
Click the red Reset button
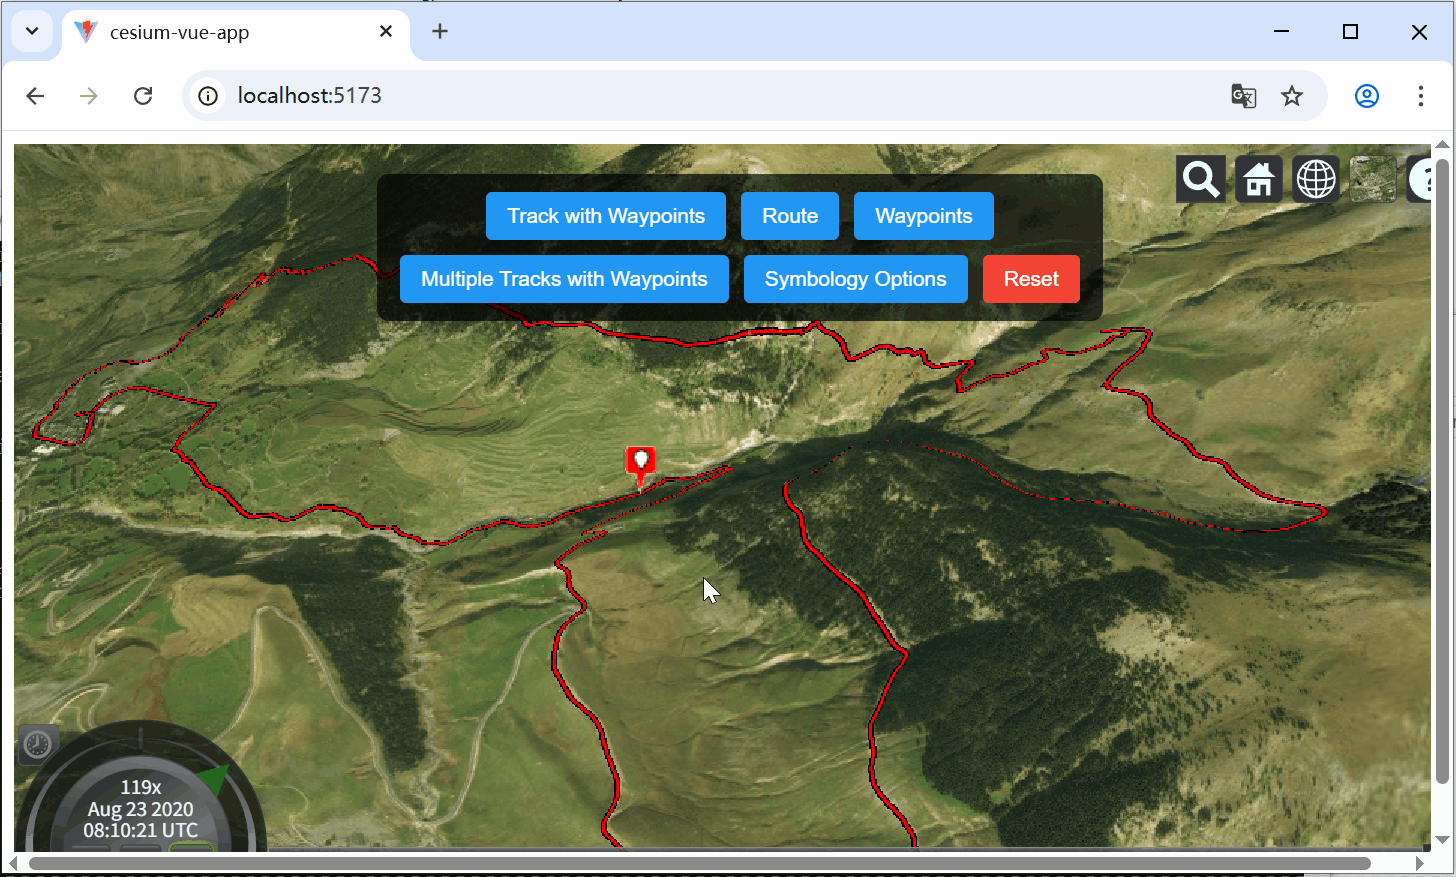(1031, 279)
